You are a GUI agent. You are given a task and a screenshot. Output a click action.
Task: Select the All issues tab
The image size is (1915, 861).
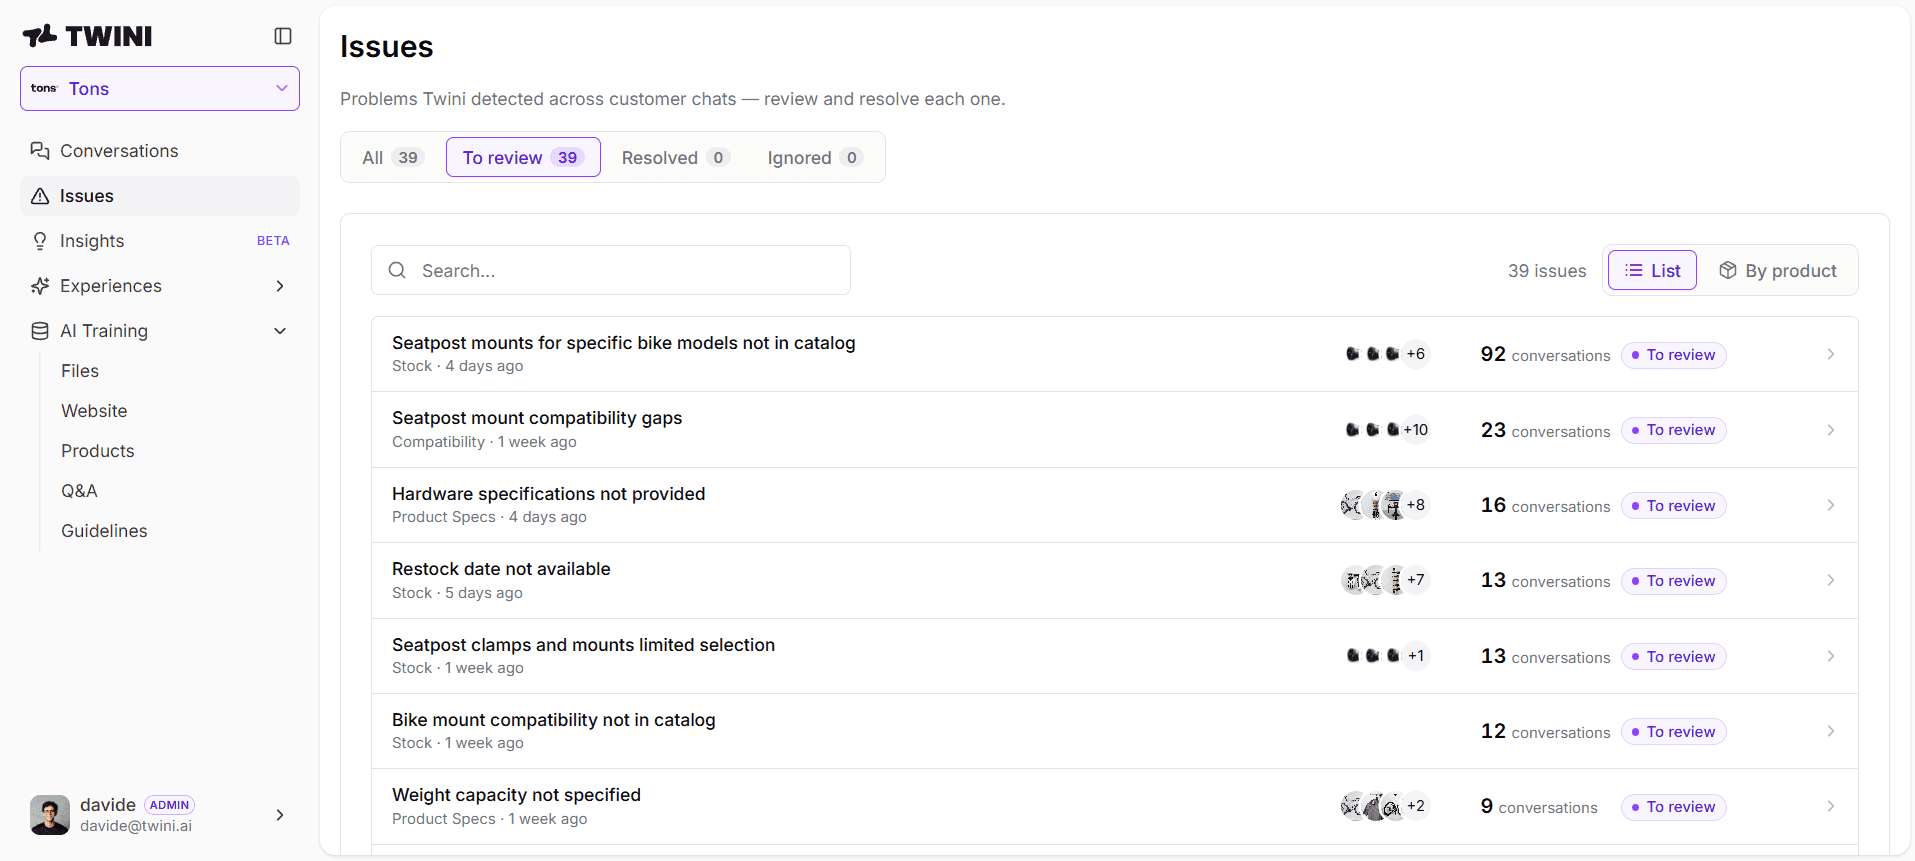393,157
